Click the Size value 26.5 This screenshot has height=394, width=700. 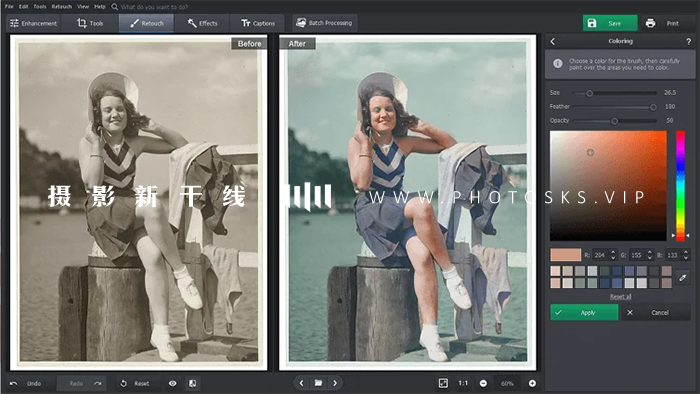point(670,93)
